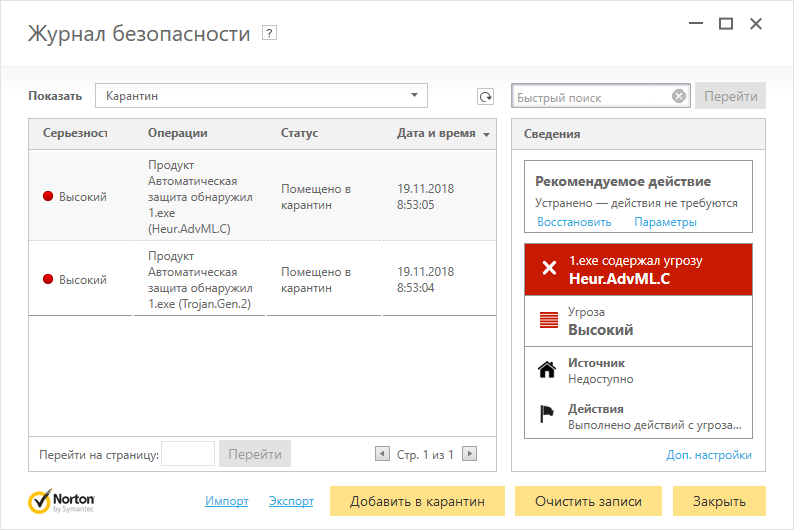
Task: Clear the quick search field icon
Action: [x=679, y=97]
